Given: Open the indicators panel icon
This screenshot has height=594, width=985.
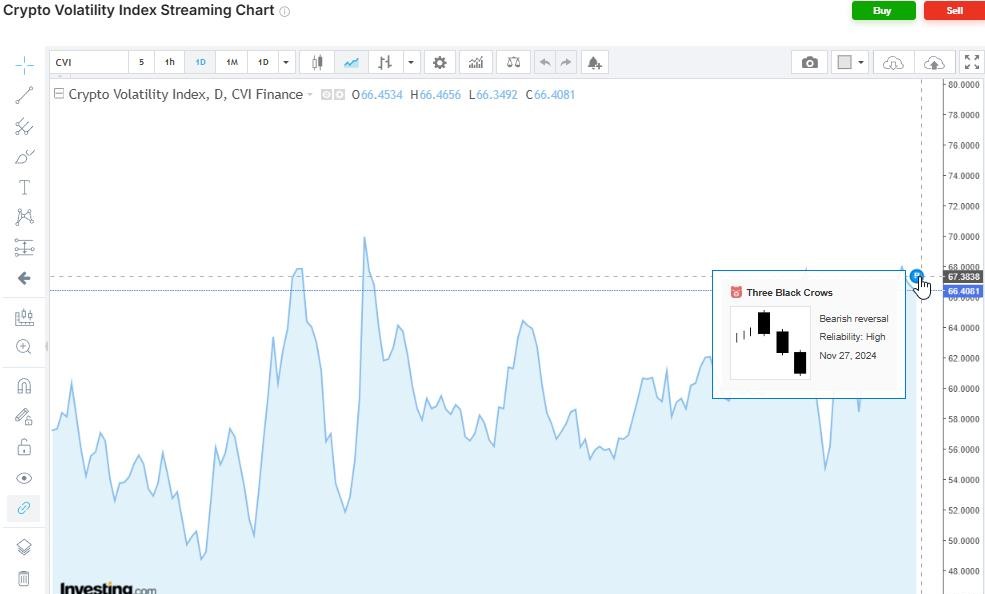Looking at the screenshot, I should (475, 62).
